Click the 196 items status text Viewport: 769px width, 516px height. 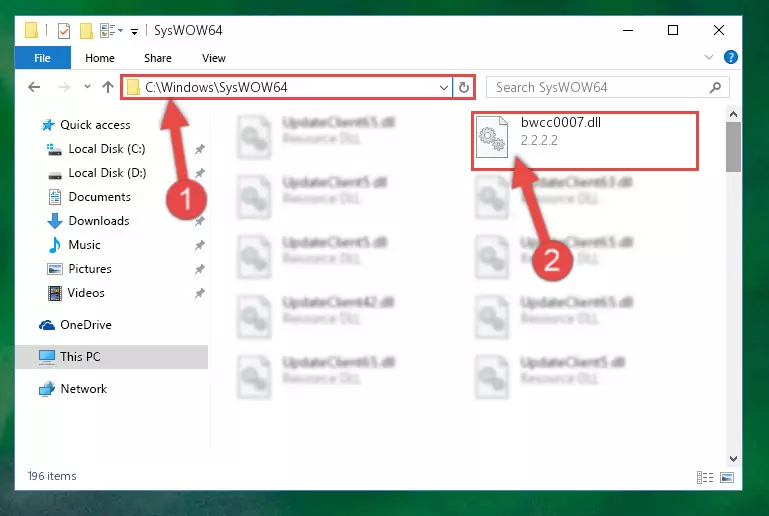(x=52, y=476)
